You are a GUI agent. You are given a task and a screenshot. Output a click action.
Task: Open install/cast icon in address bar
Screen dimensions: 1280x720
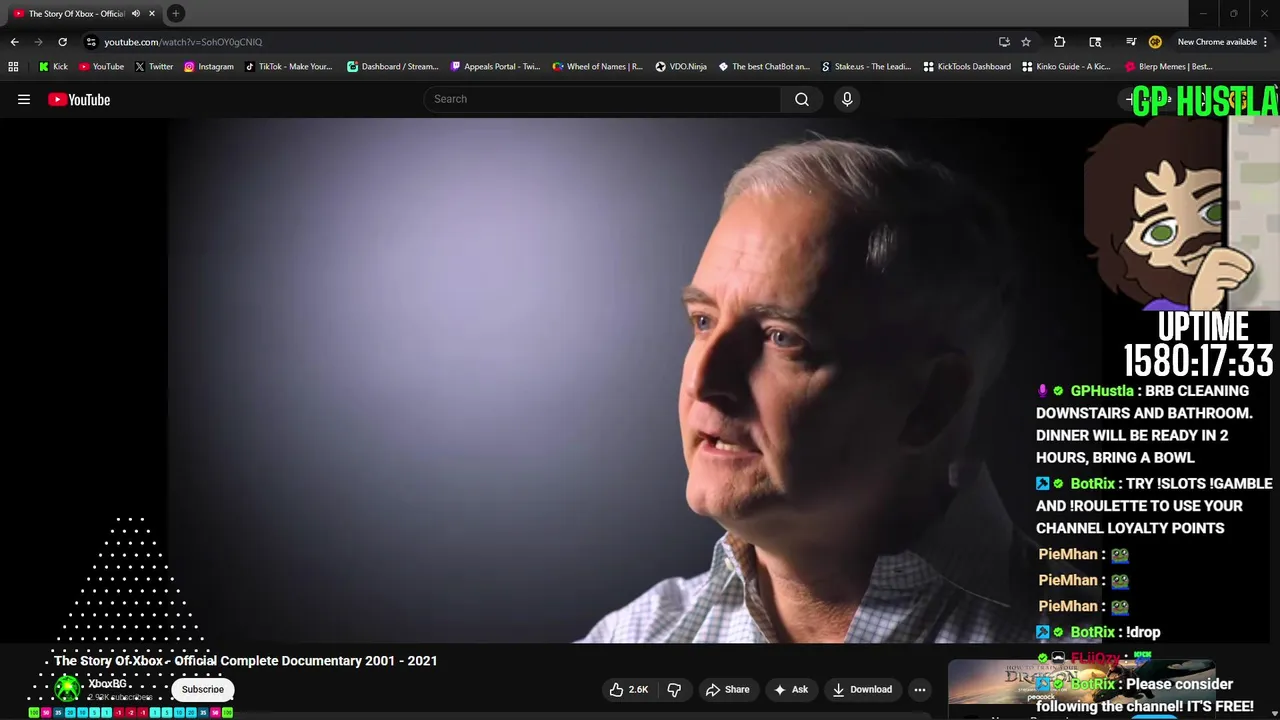pos(1004,42)
